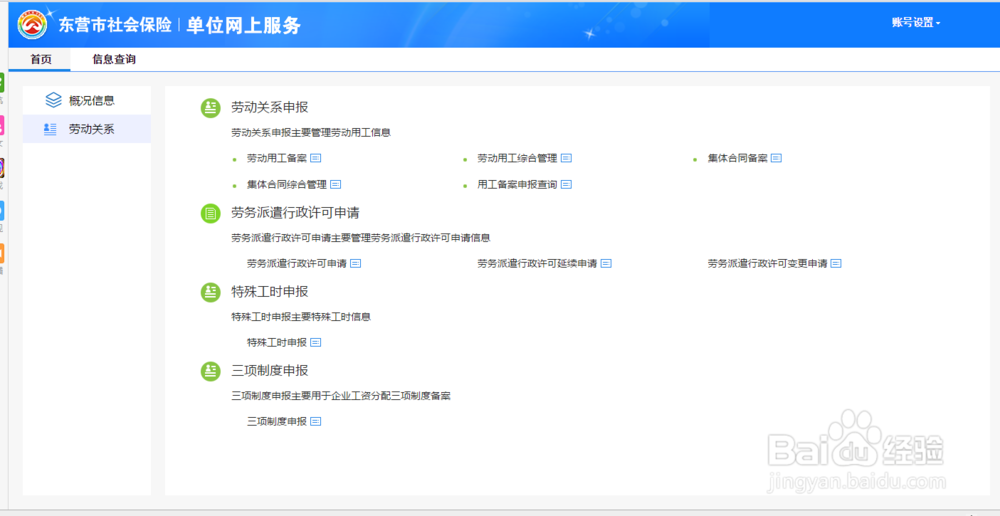The width and height of the screenshot is (1000, 516).
Task: Click the blue icon after 特殊工时申报 link
Action: pyautogui.click(x=316, y=343)
